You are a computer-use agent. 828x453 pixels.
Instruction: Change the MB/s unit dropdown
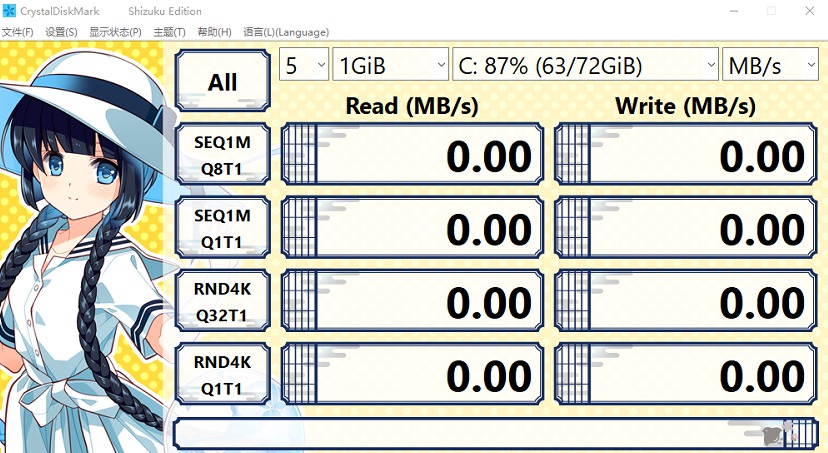pyautogui.click(x=770, y=64)
